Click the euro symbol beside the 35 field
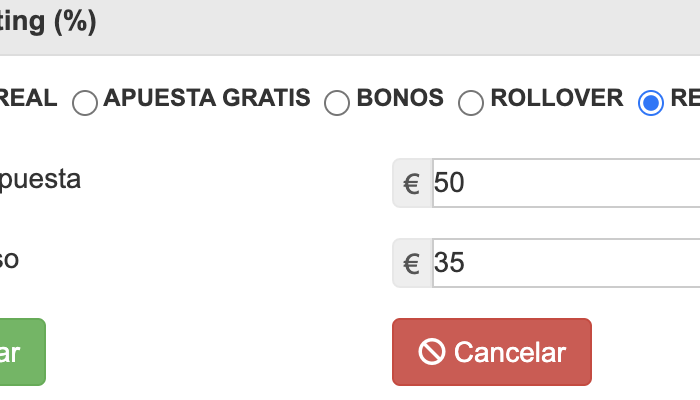This screenshot has width=700, height=400. coord(412,263)
